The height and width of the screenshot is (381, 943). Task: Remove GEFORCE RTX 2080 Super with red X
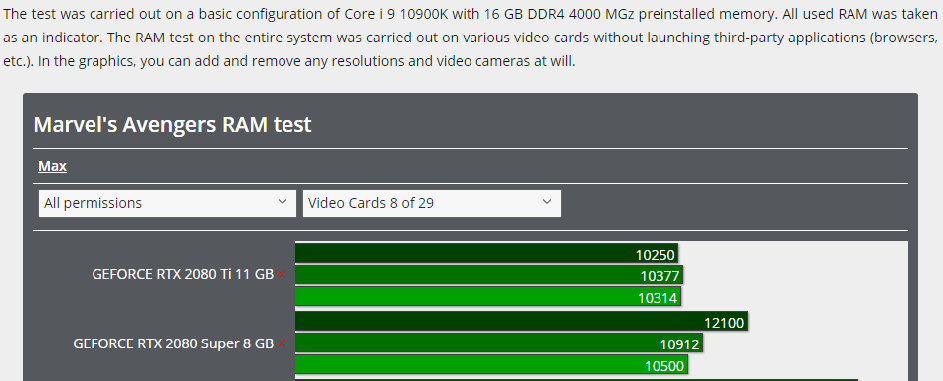pos(283,344)
